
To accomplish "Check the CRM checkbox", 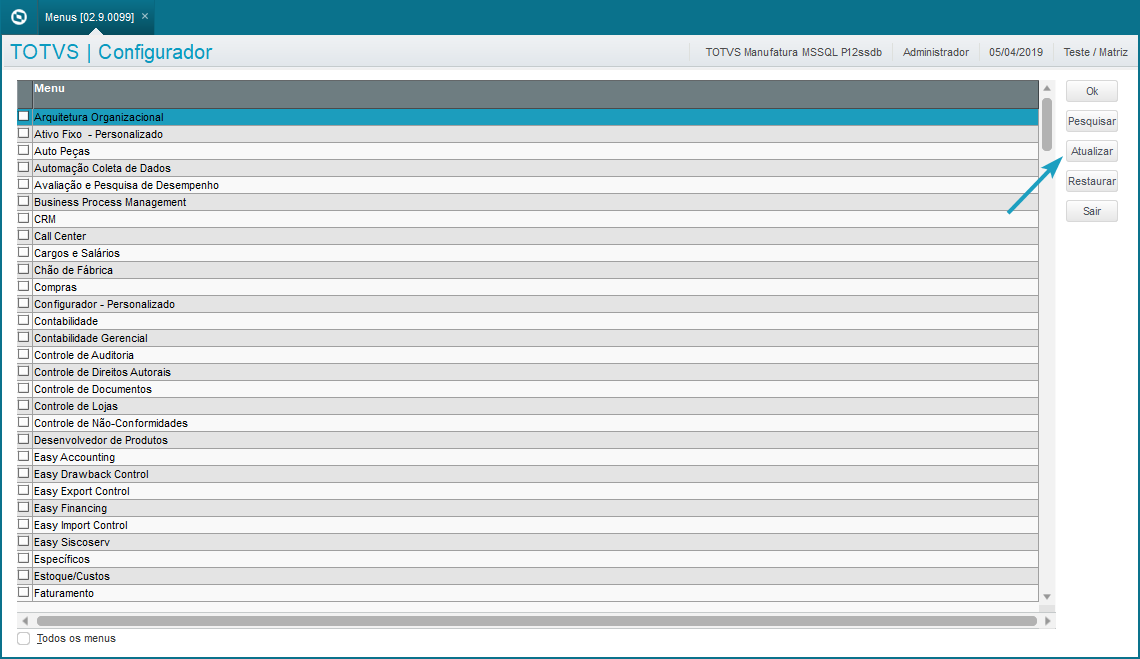I will (x=24, y=218).
